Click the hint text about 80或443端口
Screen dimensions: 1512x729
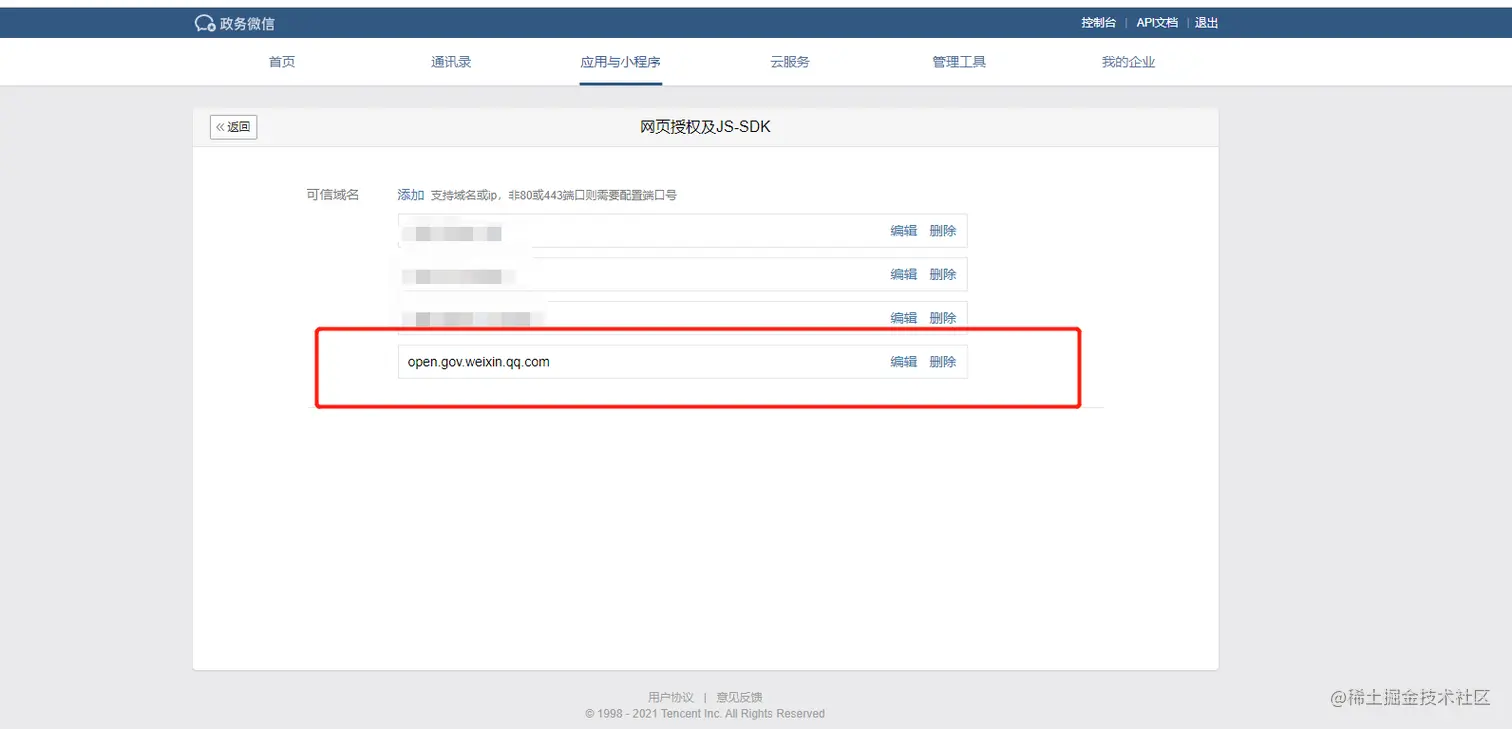(554, 195)
